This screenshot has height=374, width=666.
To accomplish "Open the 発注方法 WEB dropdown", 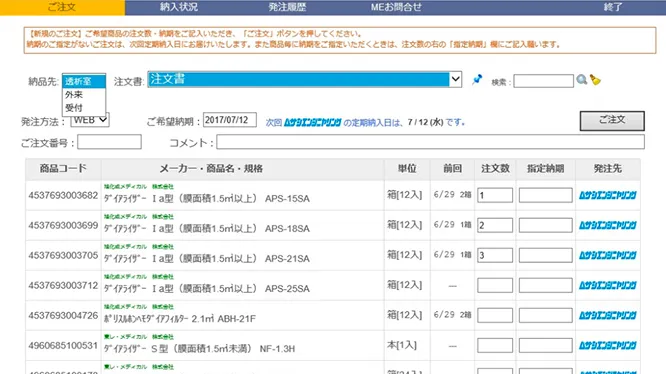I will (90, 120).
